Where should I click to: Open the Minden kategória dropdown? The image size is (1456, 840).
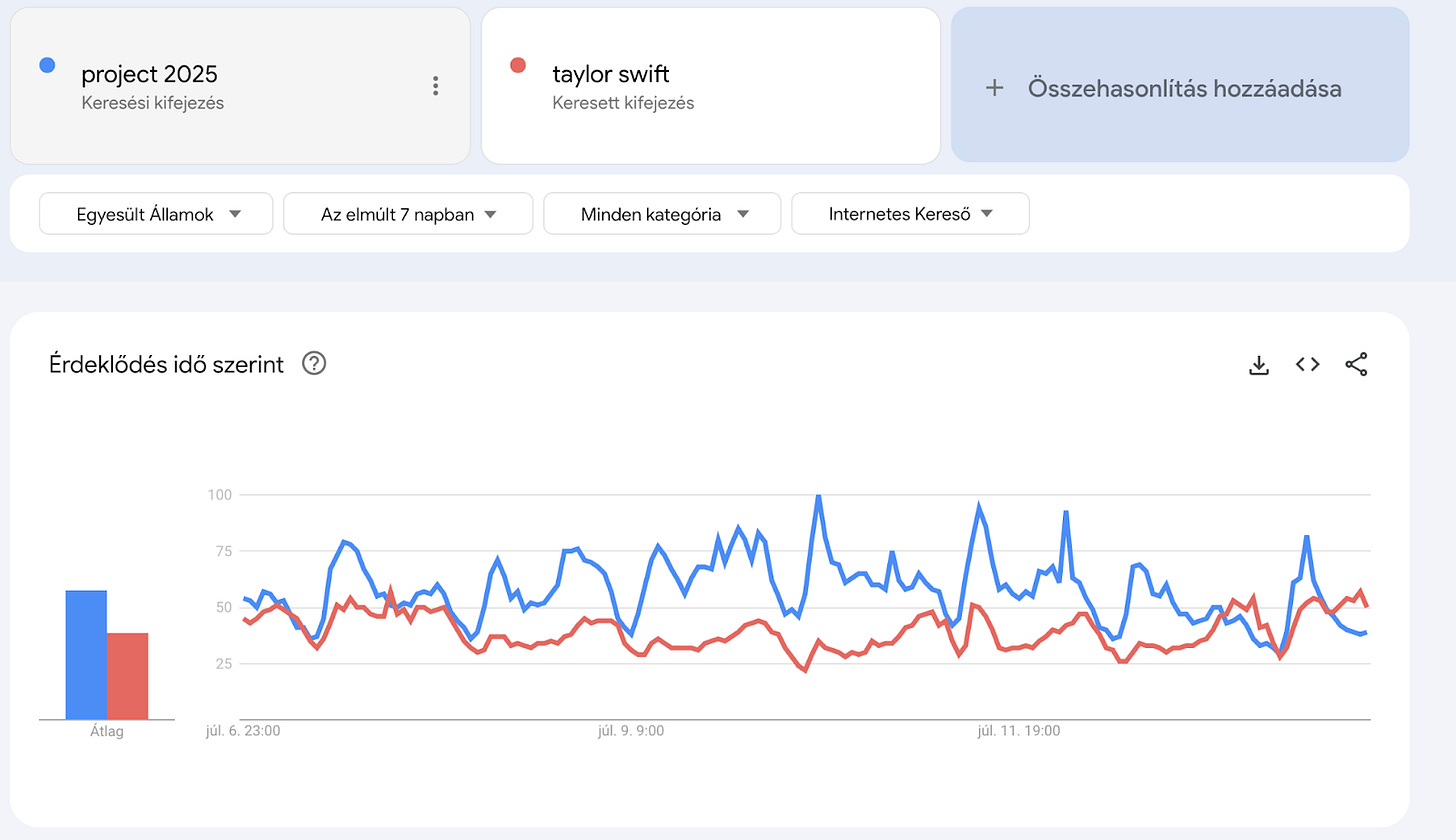662,214
